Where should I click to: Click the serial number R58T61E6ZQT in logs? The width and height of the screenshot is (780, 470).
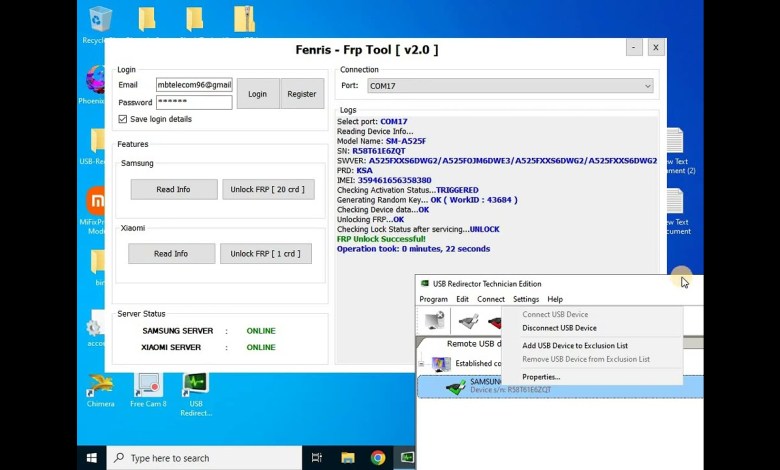click(x=379, y=151)
